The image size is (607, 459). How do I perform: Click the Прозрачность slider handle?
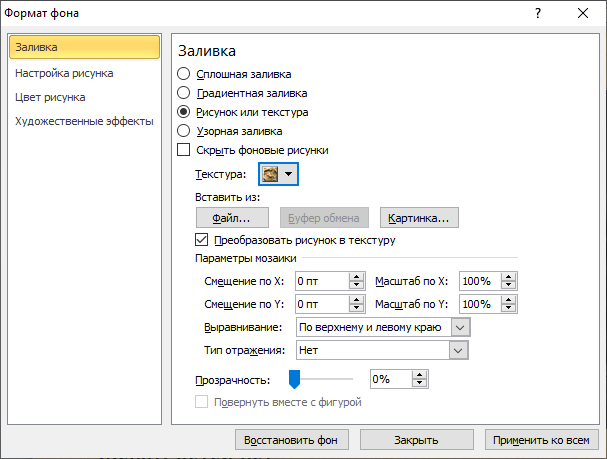click(295, 379)
